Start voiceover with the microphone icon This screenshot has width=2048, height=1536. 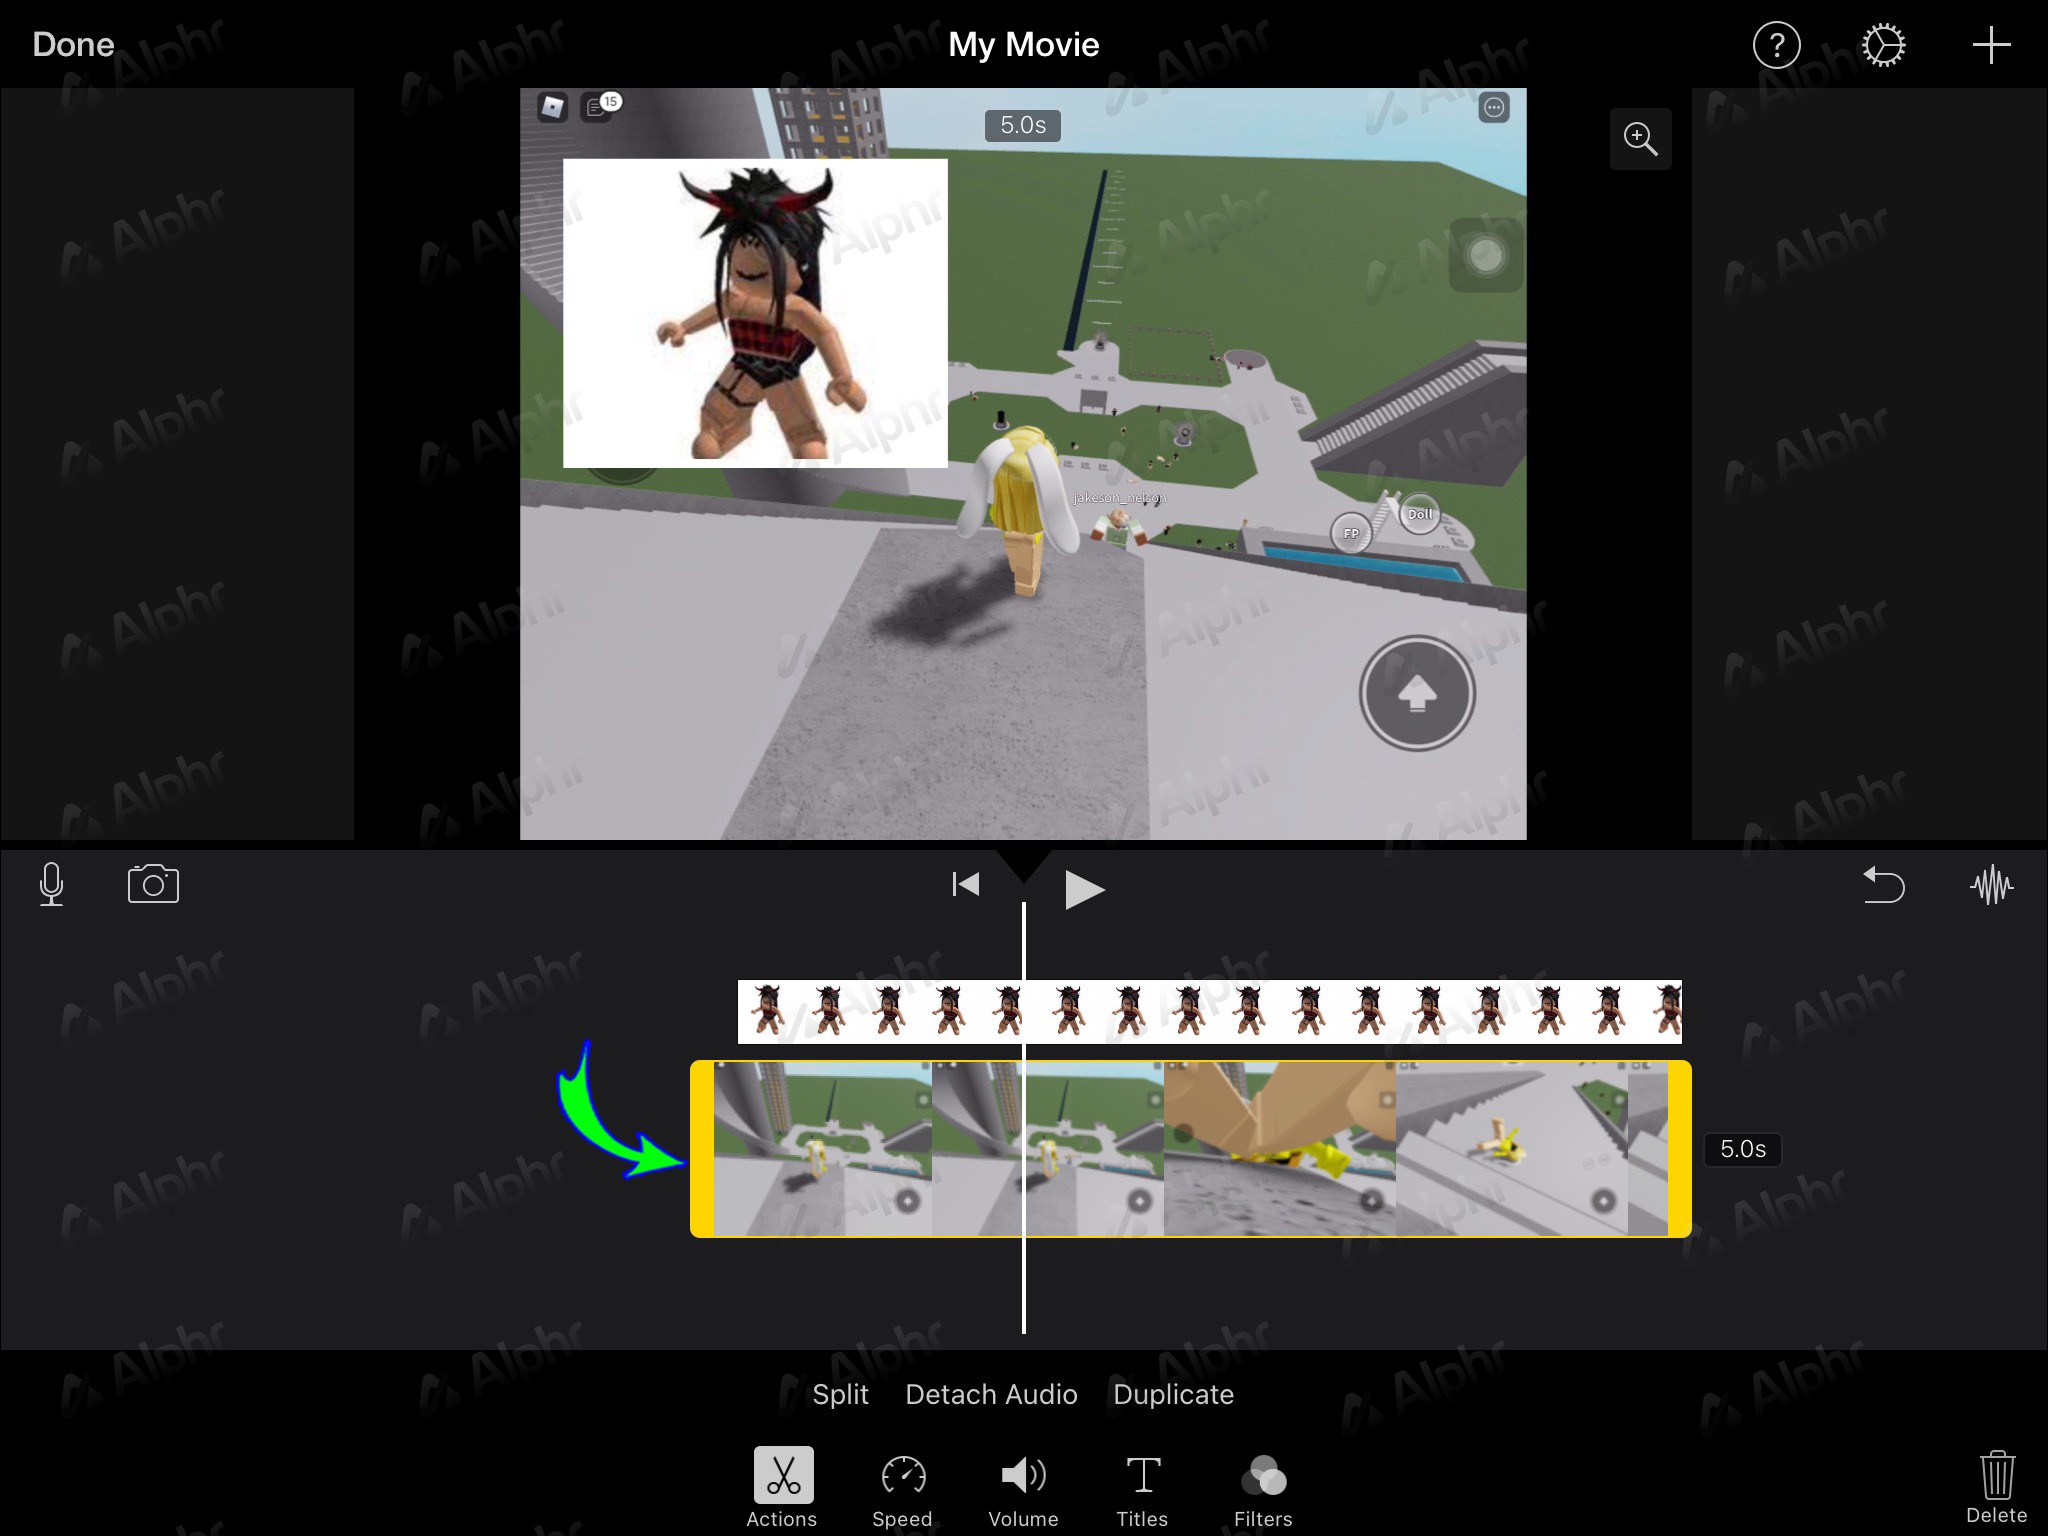coord(51,885)
